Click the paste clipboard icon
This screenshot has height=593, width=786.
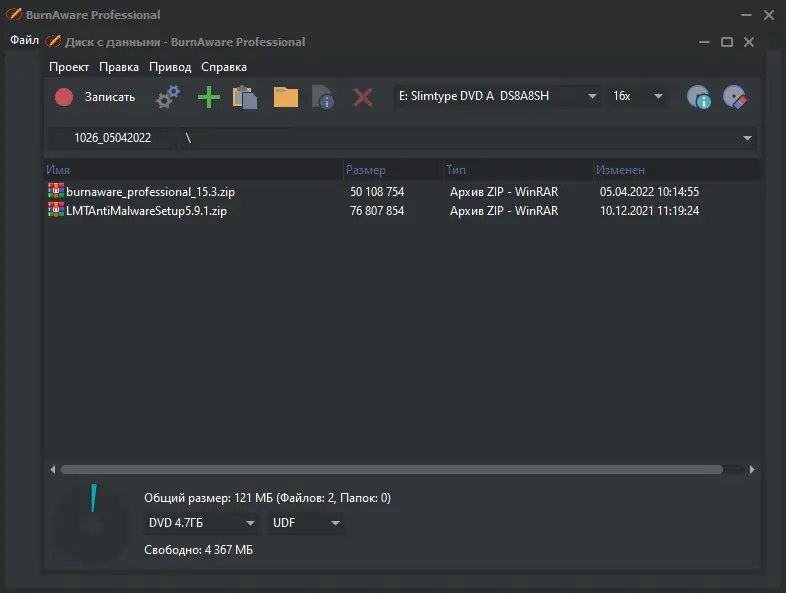point(245,97)
